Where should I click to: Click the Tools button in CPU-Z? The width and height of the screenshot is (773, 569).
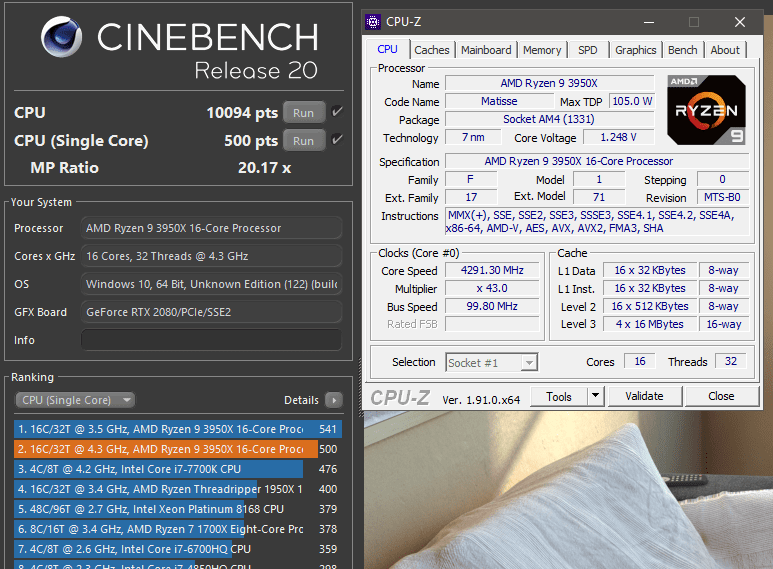pyautogui.click(x=559, y=396)
